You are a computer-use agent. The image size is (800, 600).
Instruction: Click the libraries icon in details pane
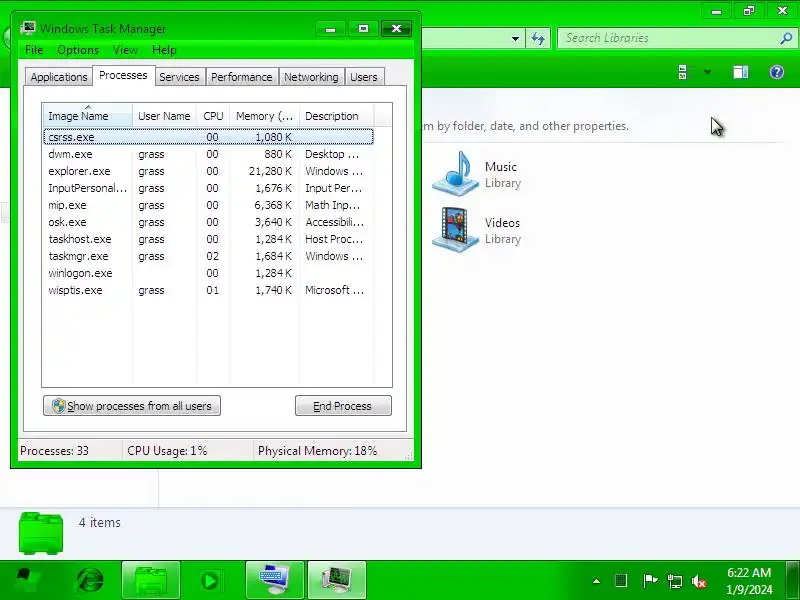tap(41, 533)
